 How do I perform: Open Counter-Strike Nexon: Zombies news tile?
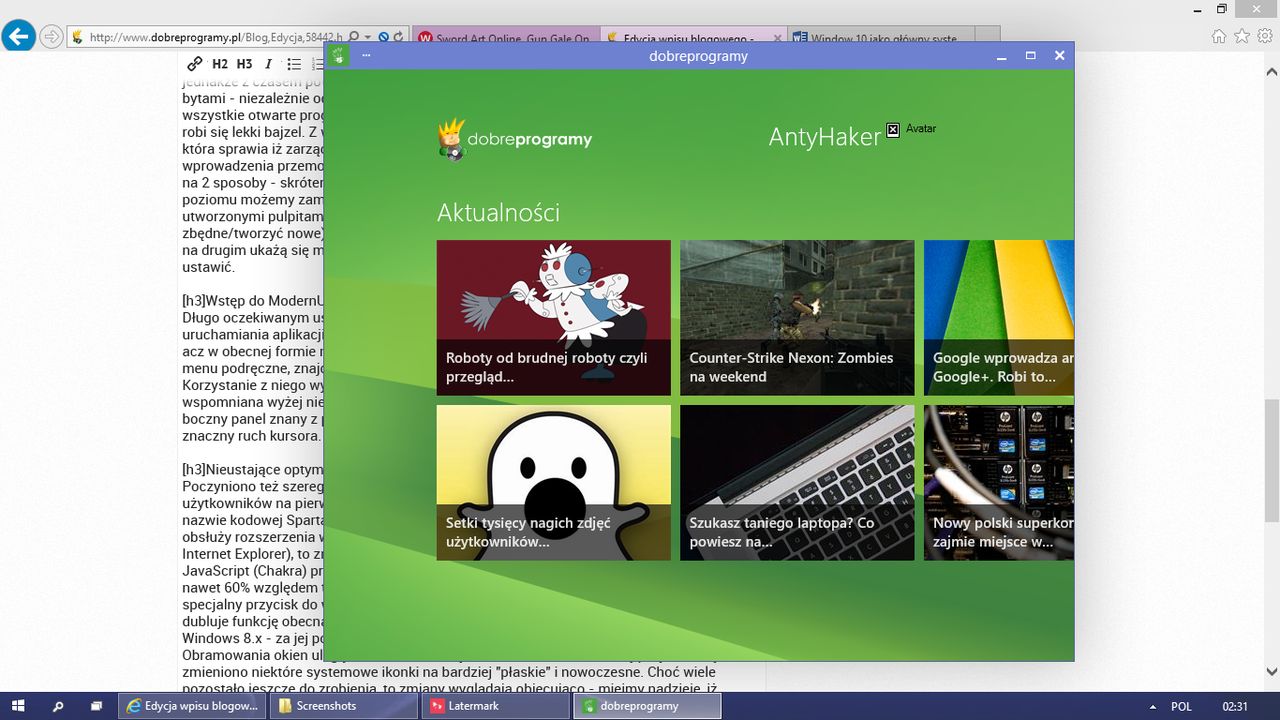(x=797, y=318)
